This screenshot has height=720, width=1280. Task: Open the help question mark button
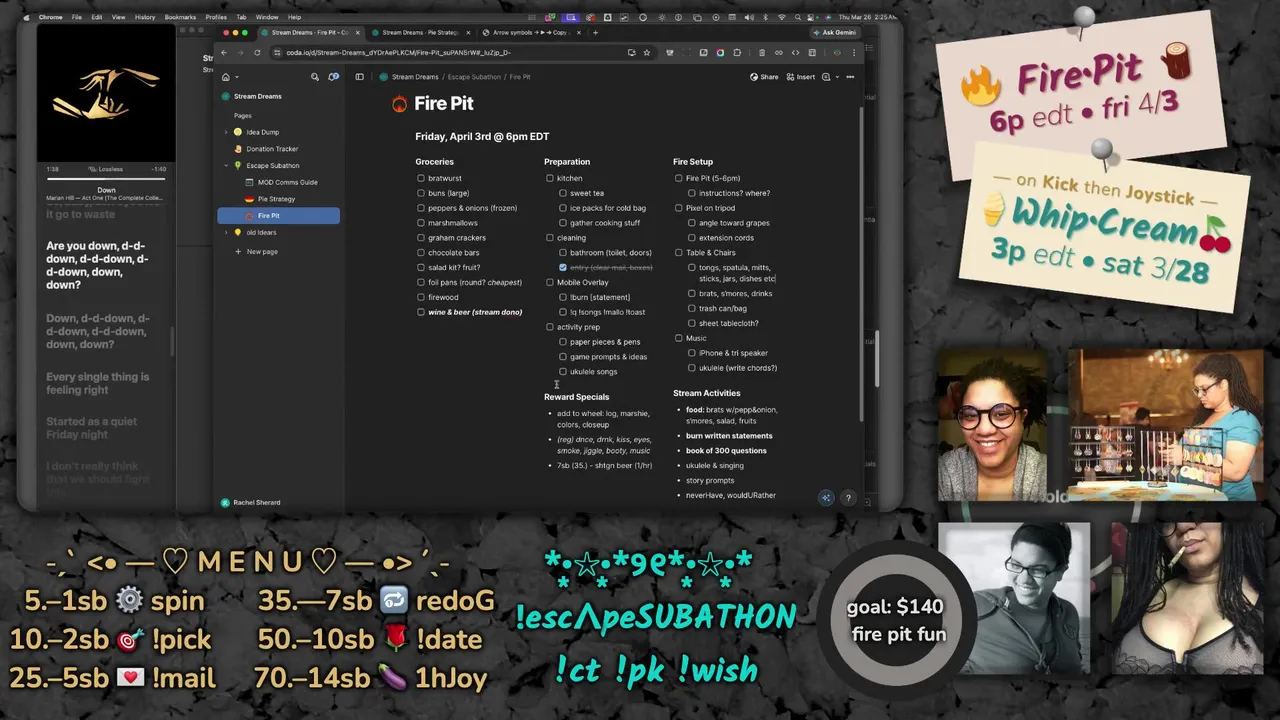(848, 498)
